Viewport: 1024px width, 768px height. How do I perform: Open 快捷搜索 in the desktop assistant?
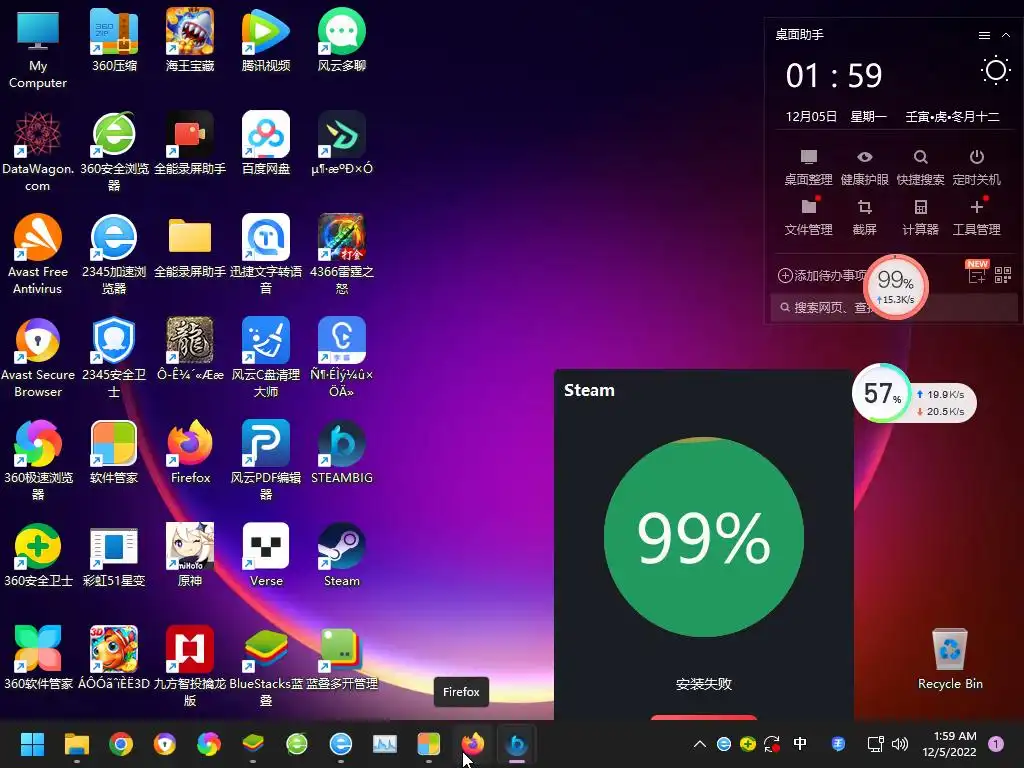(920, 167)
